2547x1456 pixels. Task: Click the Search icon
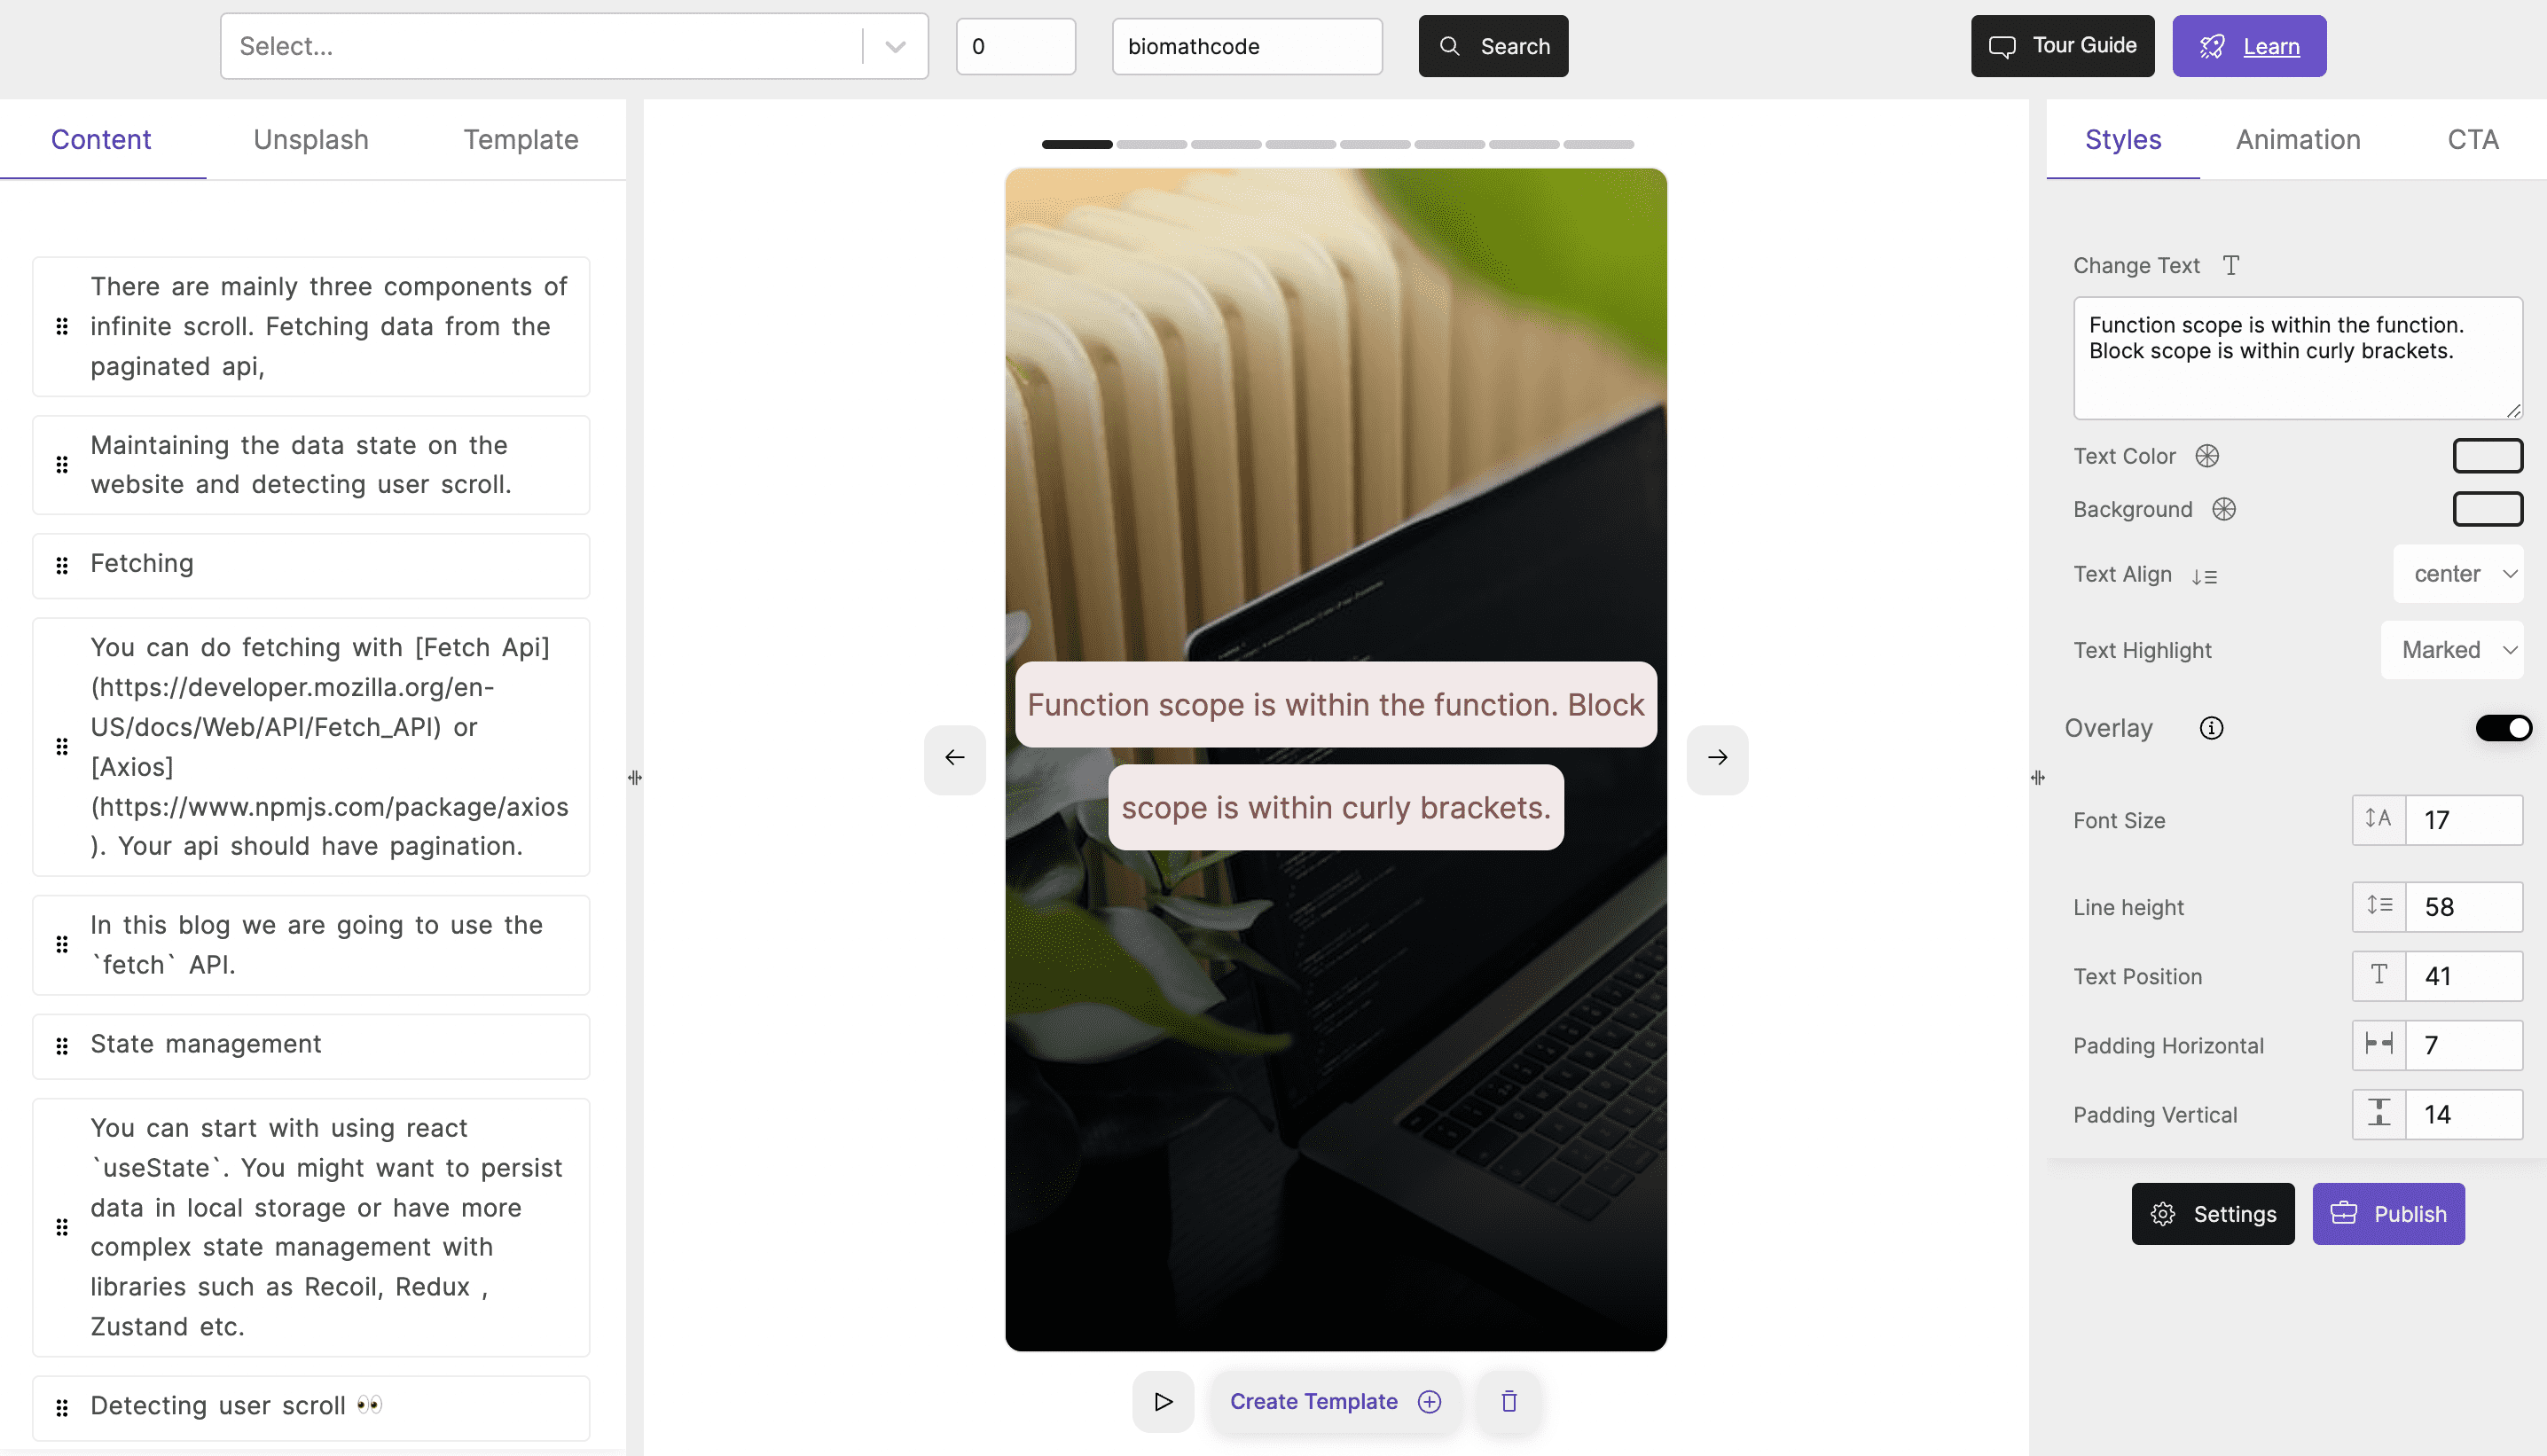(1448, 45)
